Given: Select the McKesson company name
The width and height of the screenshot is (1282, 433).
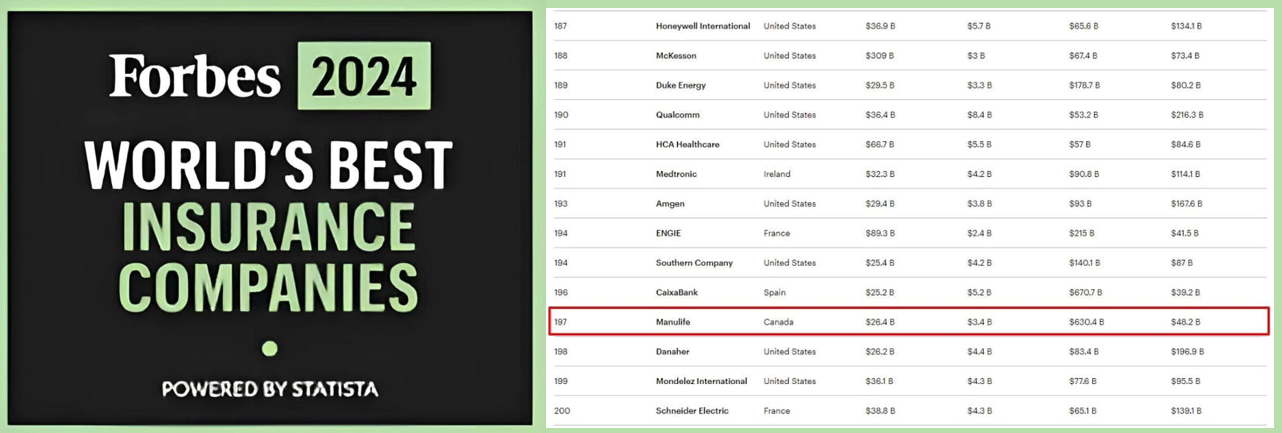Looking at the screenshot, I should 676,56.
